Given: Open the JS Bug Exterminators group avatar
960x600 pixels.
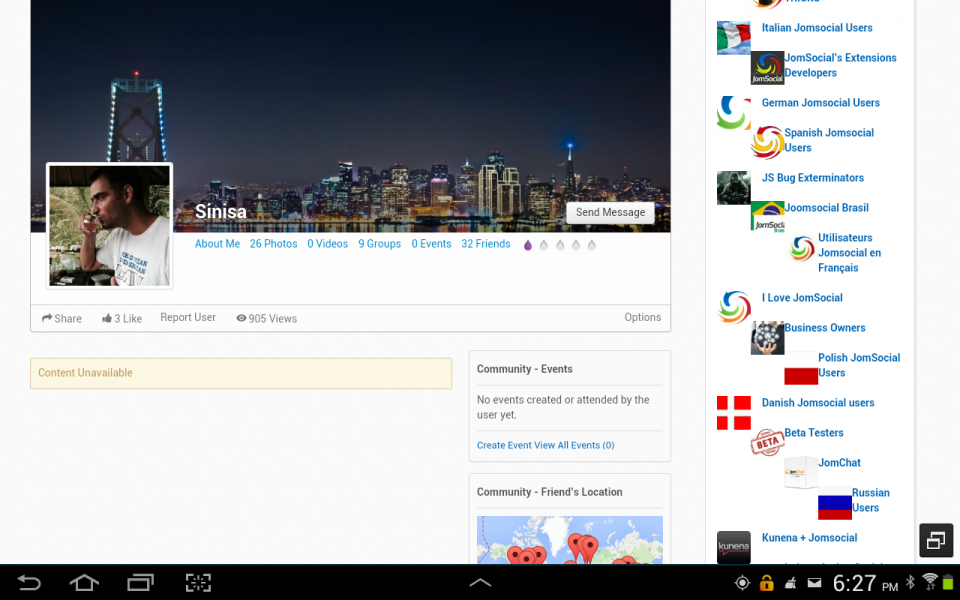Looking at the screenshot, I should 733,188.
